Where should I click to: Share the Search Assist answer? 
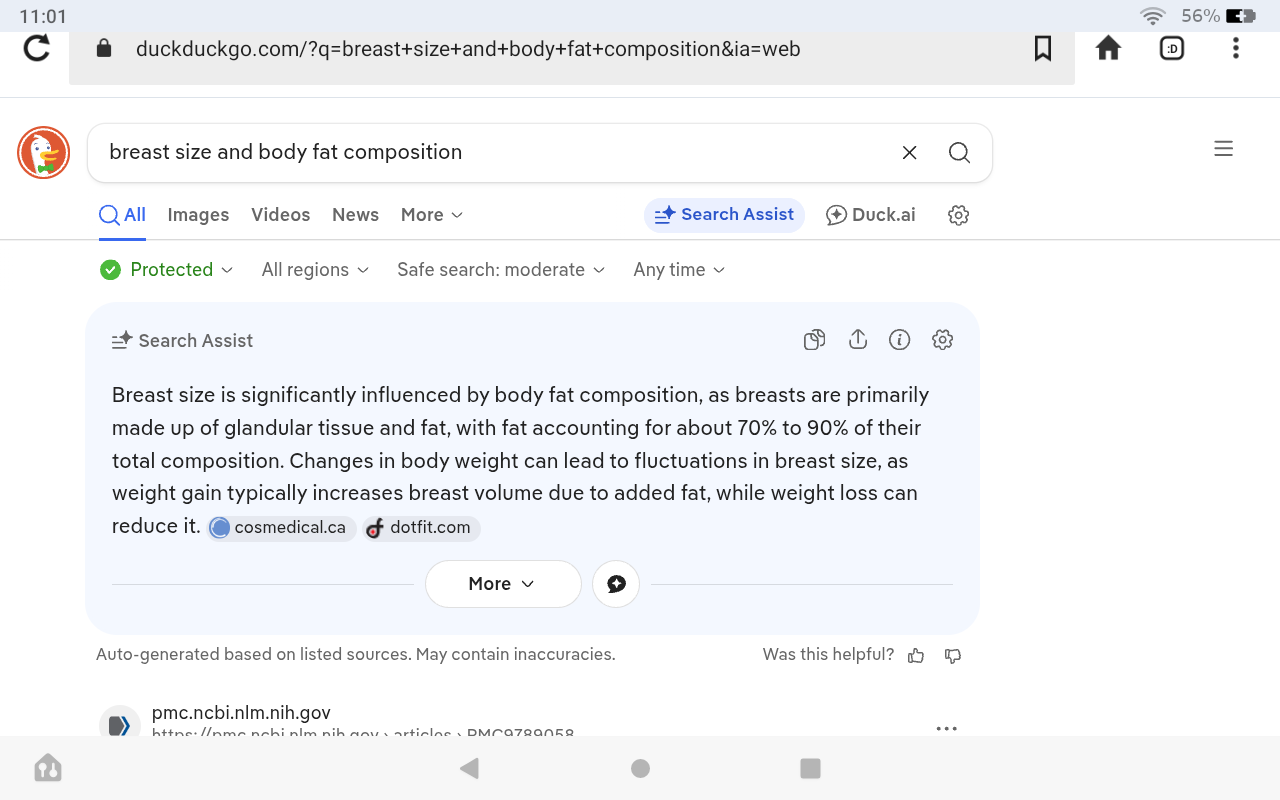857,340
